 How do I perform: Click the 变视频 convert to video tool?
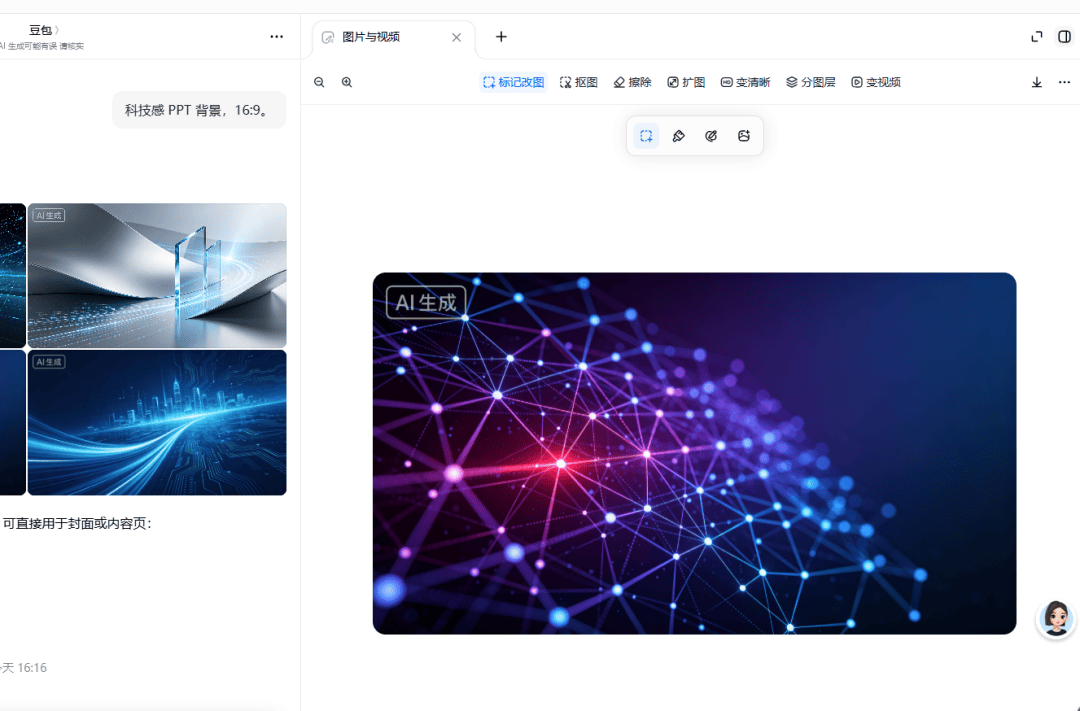coord(876,82)
